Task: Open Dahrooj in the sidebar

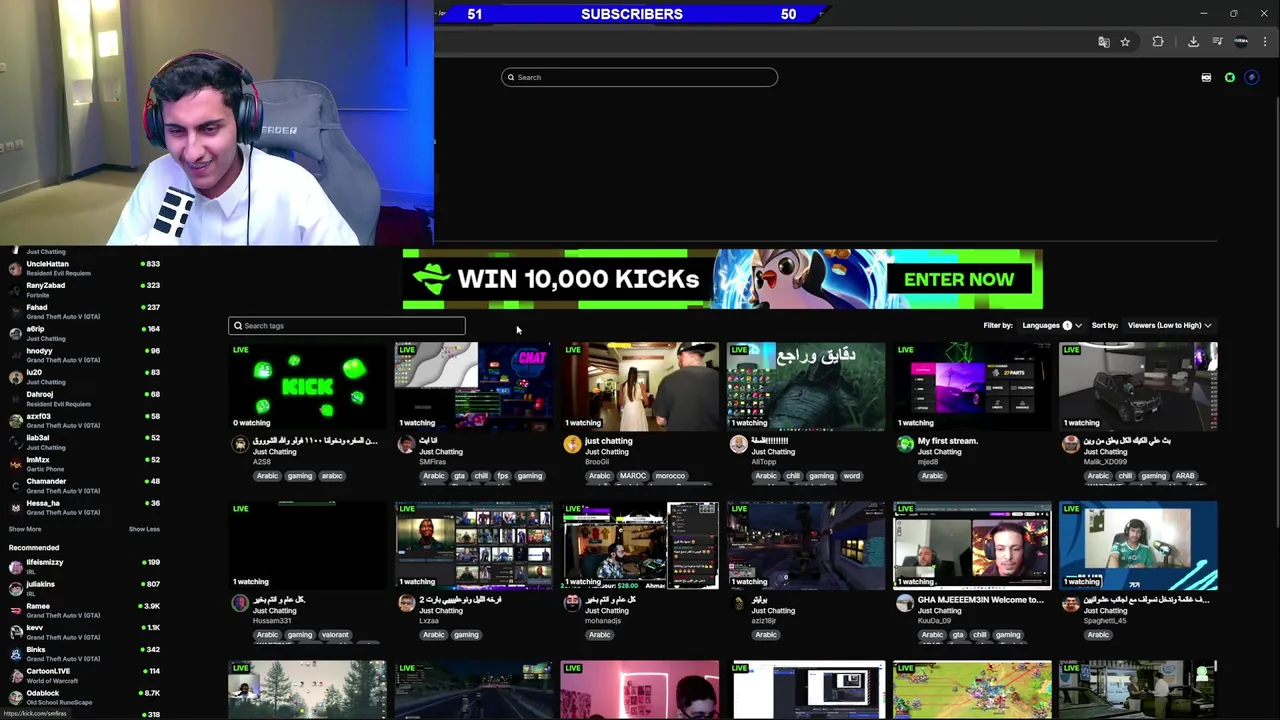Action: pos(85,399)
